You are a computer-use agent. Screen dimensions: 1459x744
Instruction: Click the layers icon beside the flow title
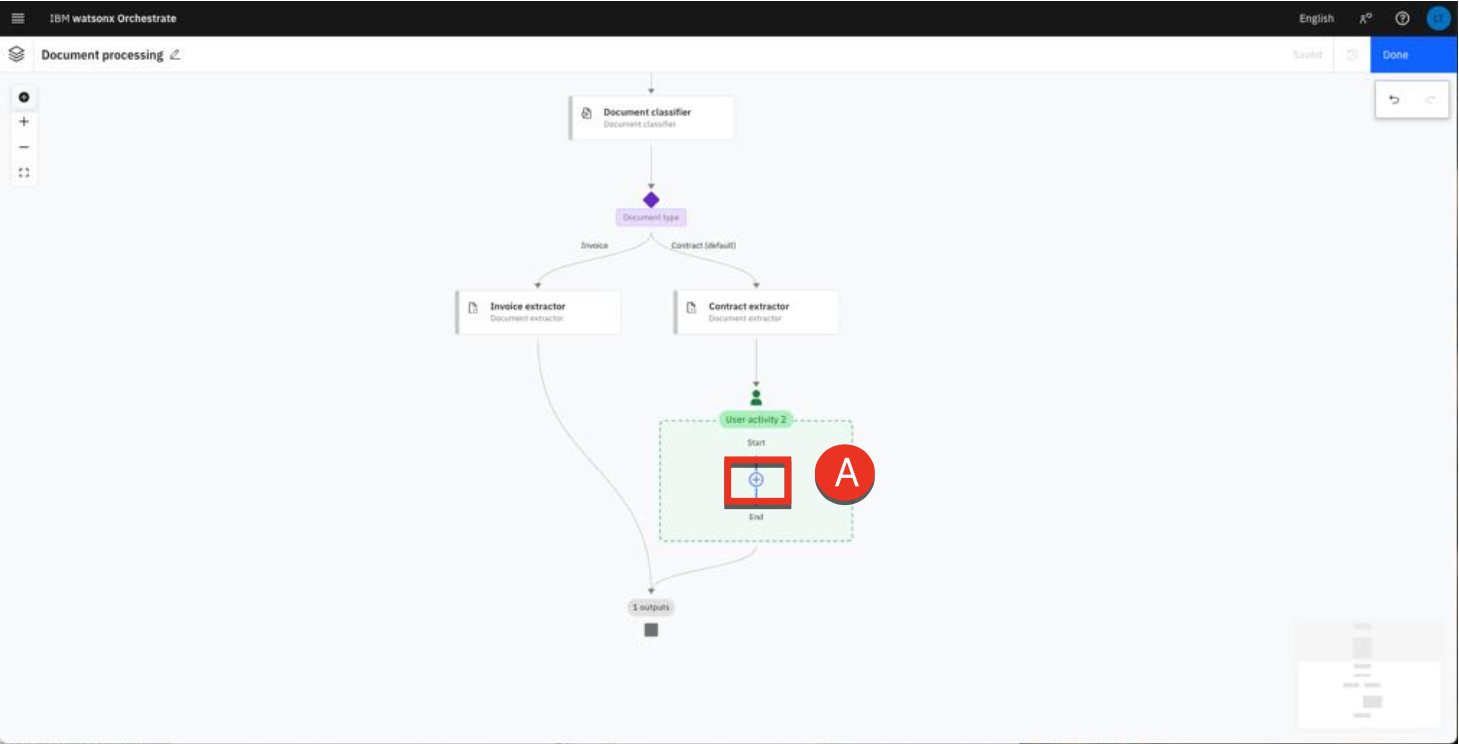pos(16,55)
